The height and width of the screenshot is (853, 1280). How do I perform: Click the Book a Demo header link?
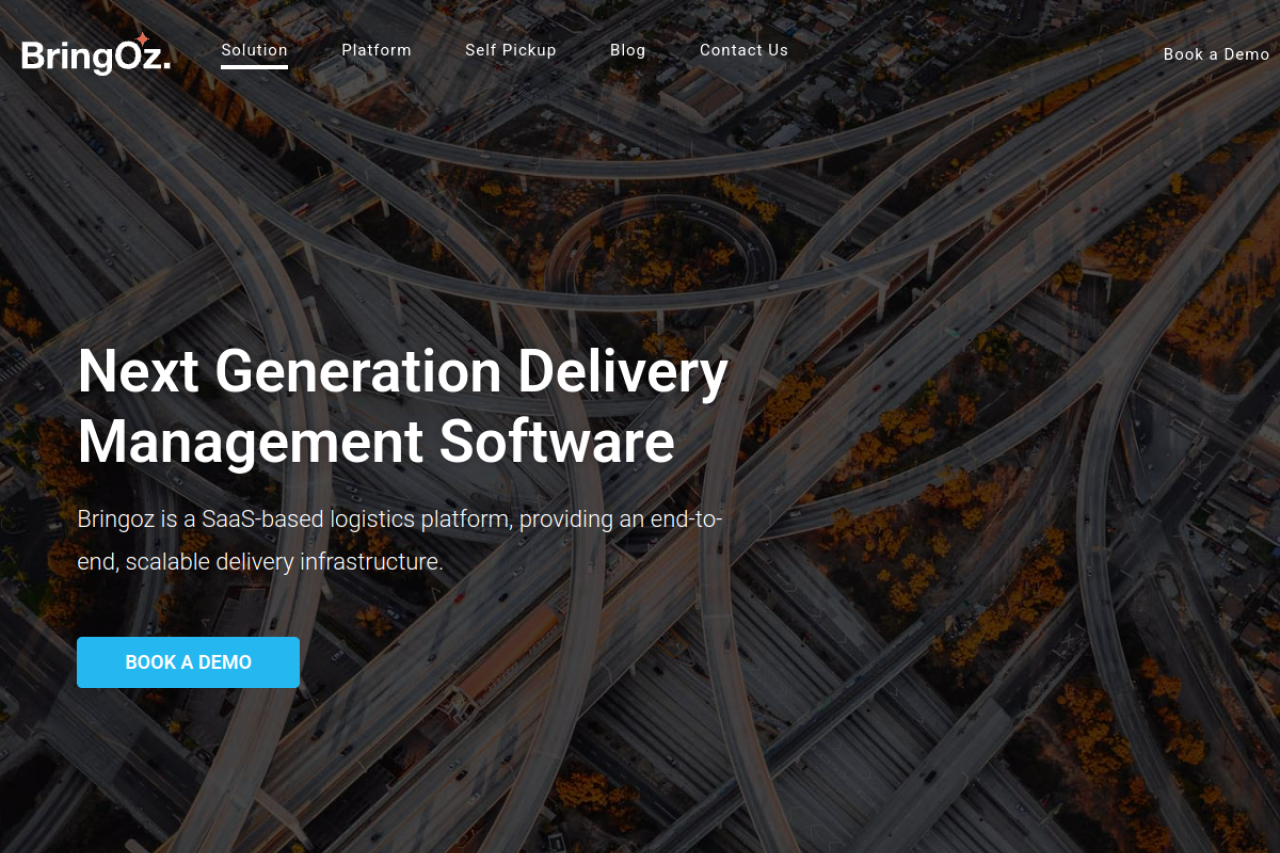1216,54
